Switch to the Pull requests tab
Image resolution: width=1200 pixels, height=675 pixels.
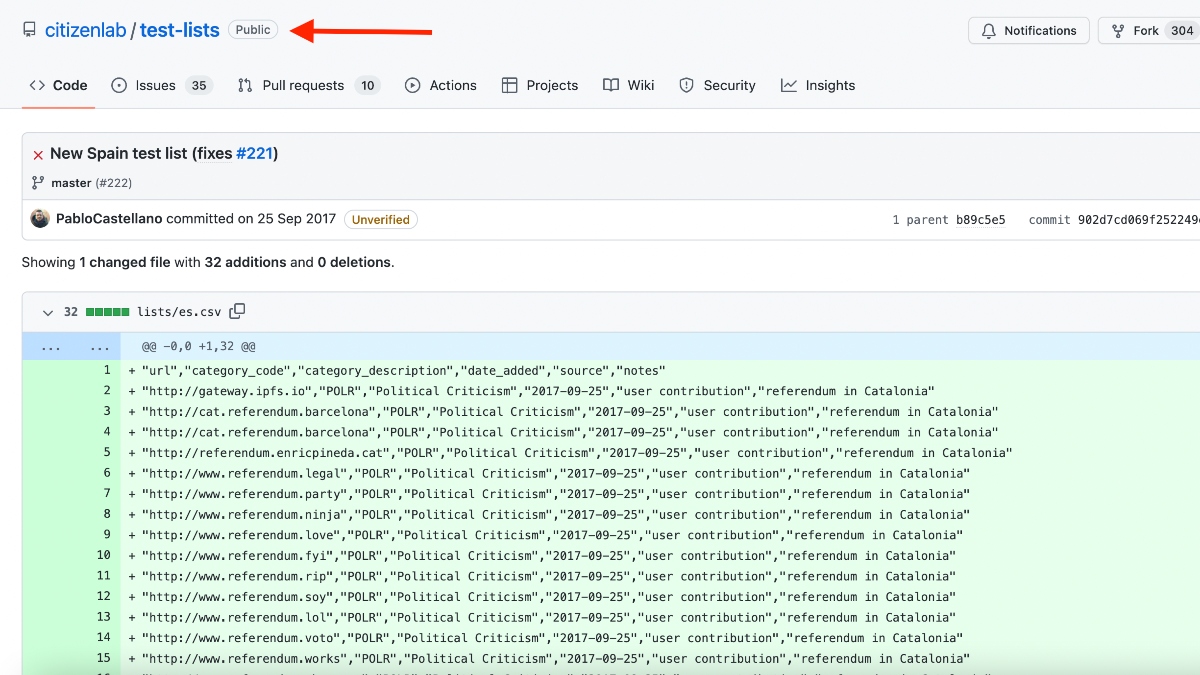(308, 85)
